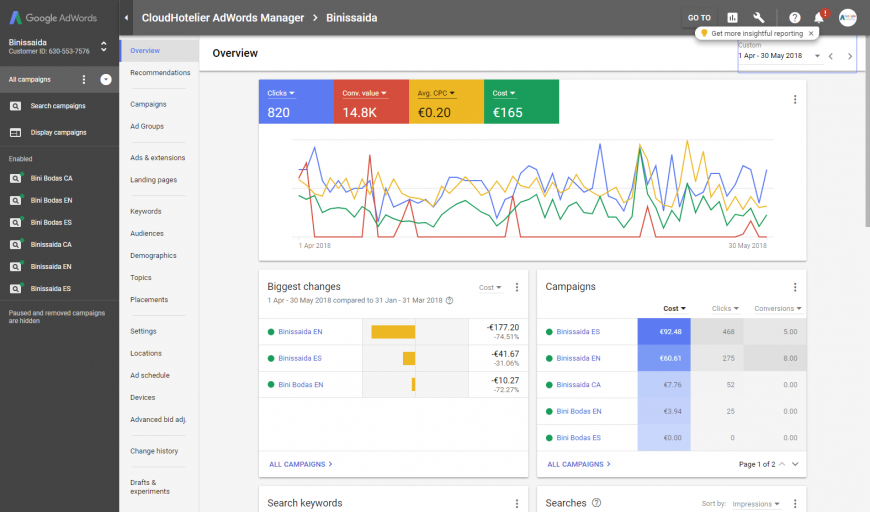Open ALL CAMPAIGNS link in Biggest changes
This screenshot has width=870, height=512.
pos(301,464)
